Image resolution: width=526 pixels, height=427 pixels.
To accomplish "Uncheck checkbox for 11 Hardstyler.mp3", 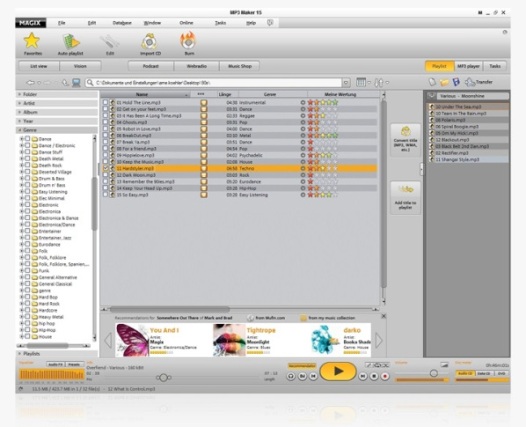I will click(x=105, y=168).
